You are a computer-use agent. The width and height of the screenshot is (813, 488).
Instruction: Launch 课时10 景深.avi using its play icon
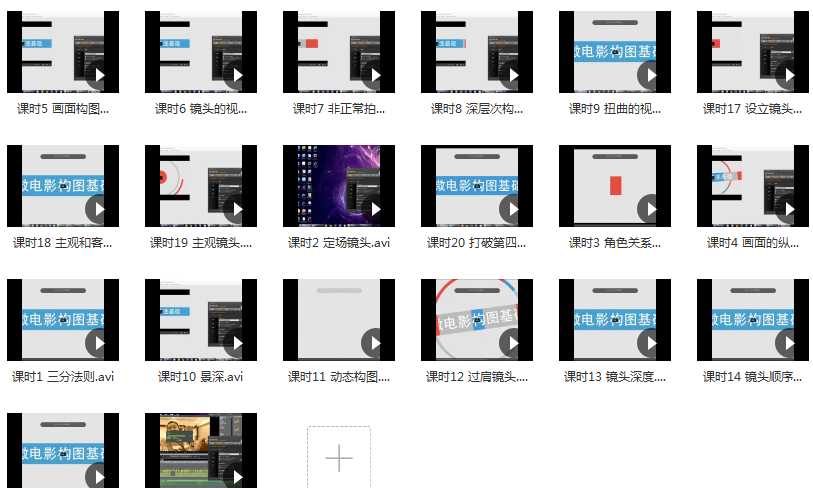pyautogui.click(x=236, y=344)
